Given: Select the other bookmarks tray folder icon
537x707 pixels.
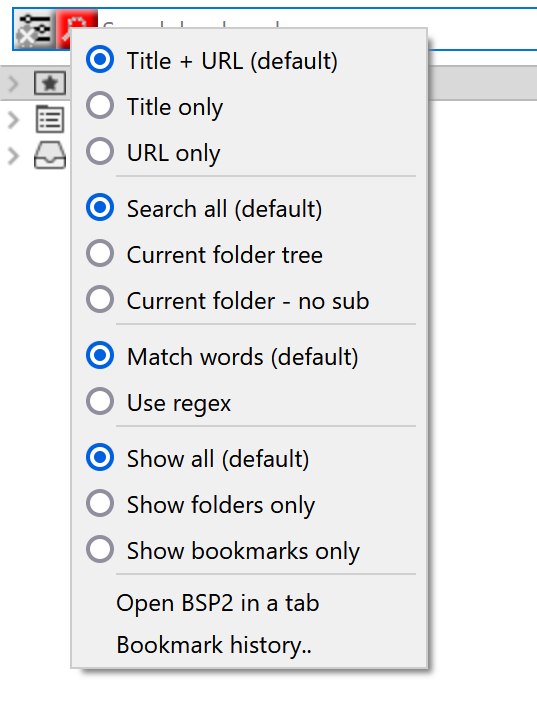Looking at the screenshot, I should (50, 156).
